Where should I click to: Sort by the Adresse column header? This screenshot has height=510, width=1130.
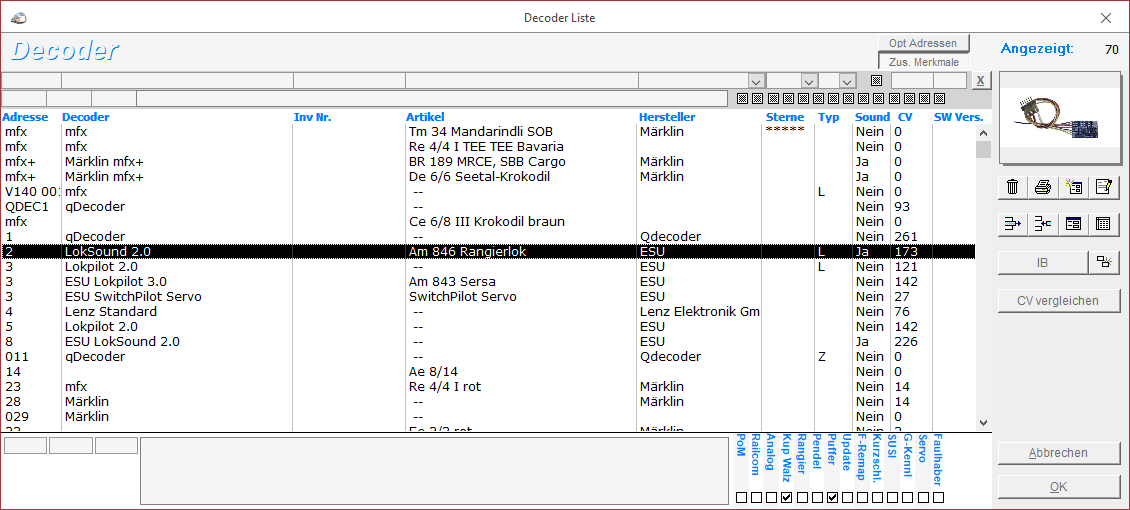[25, 117]
